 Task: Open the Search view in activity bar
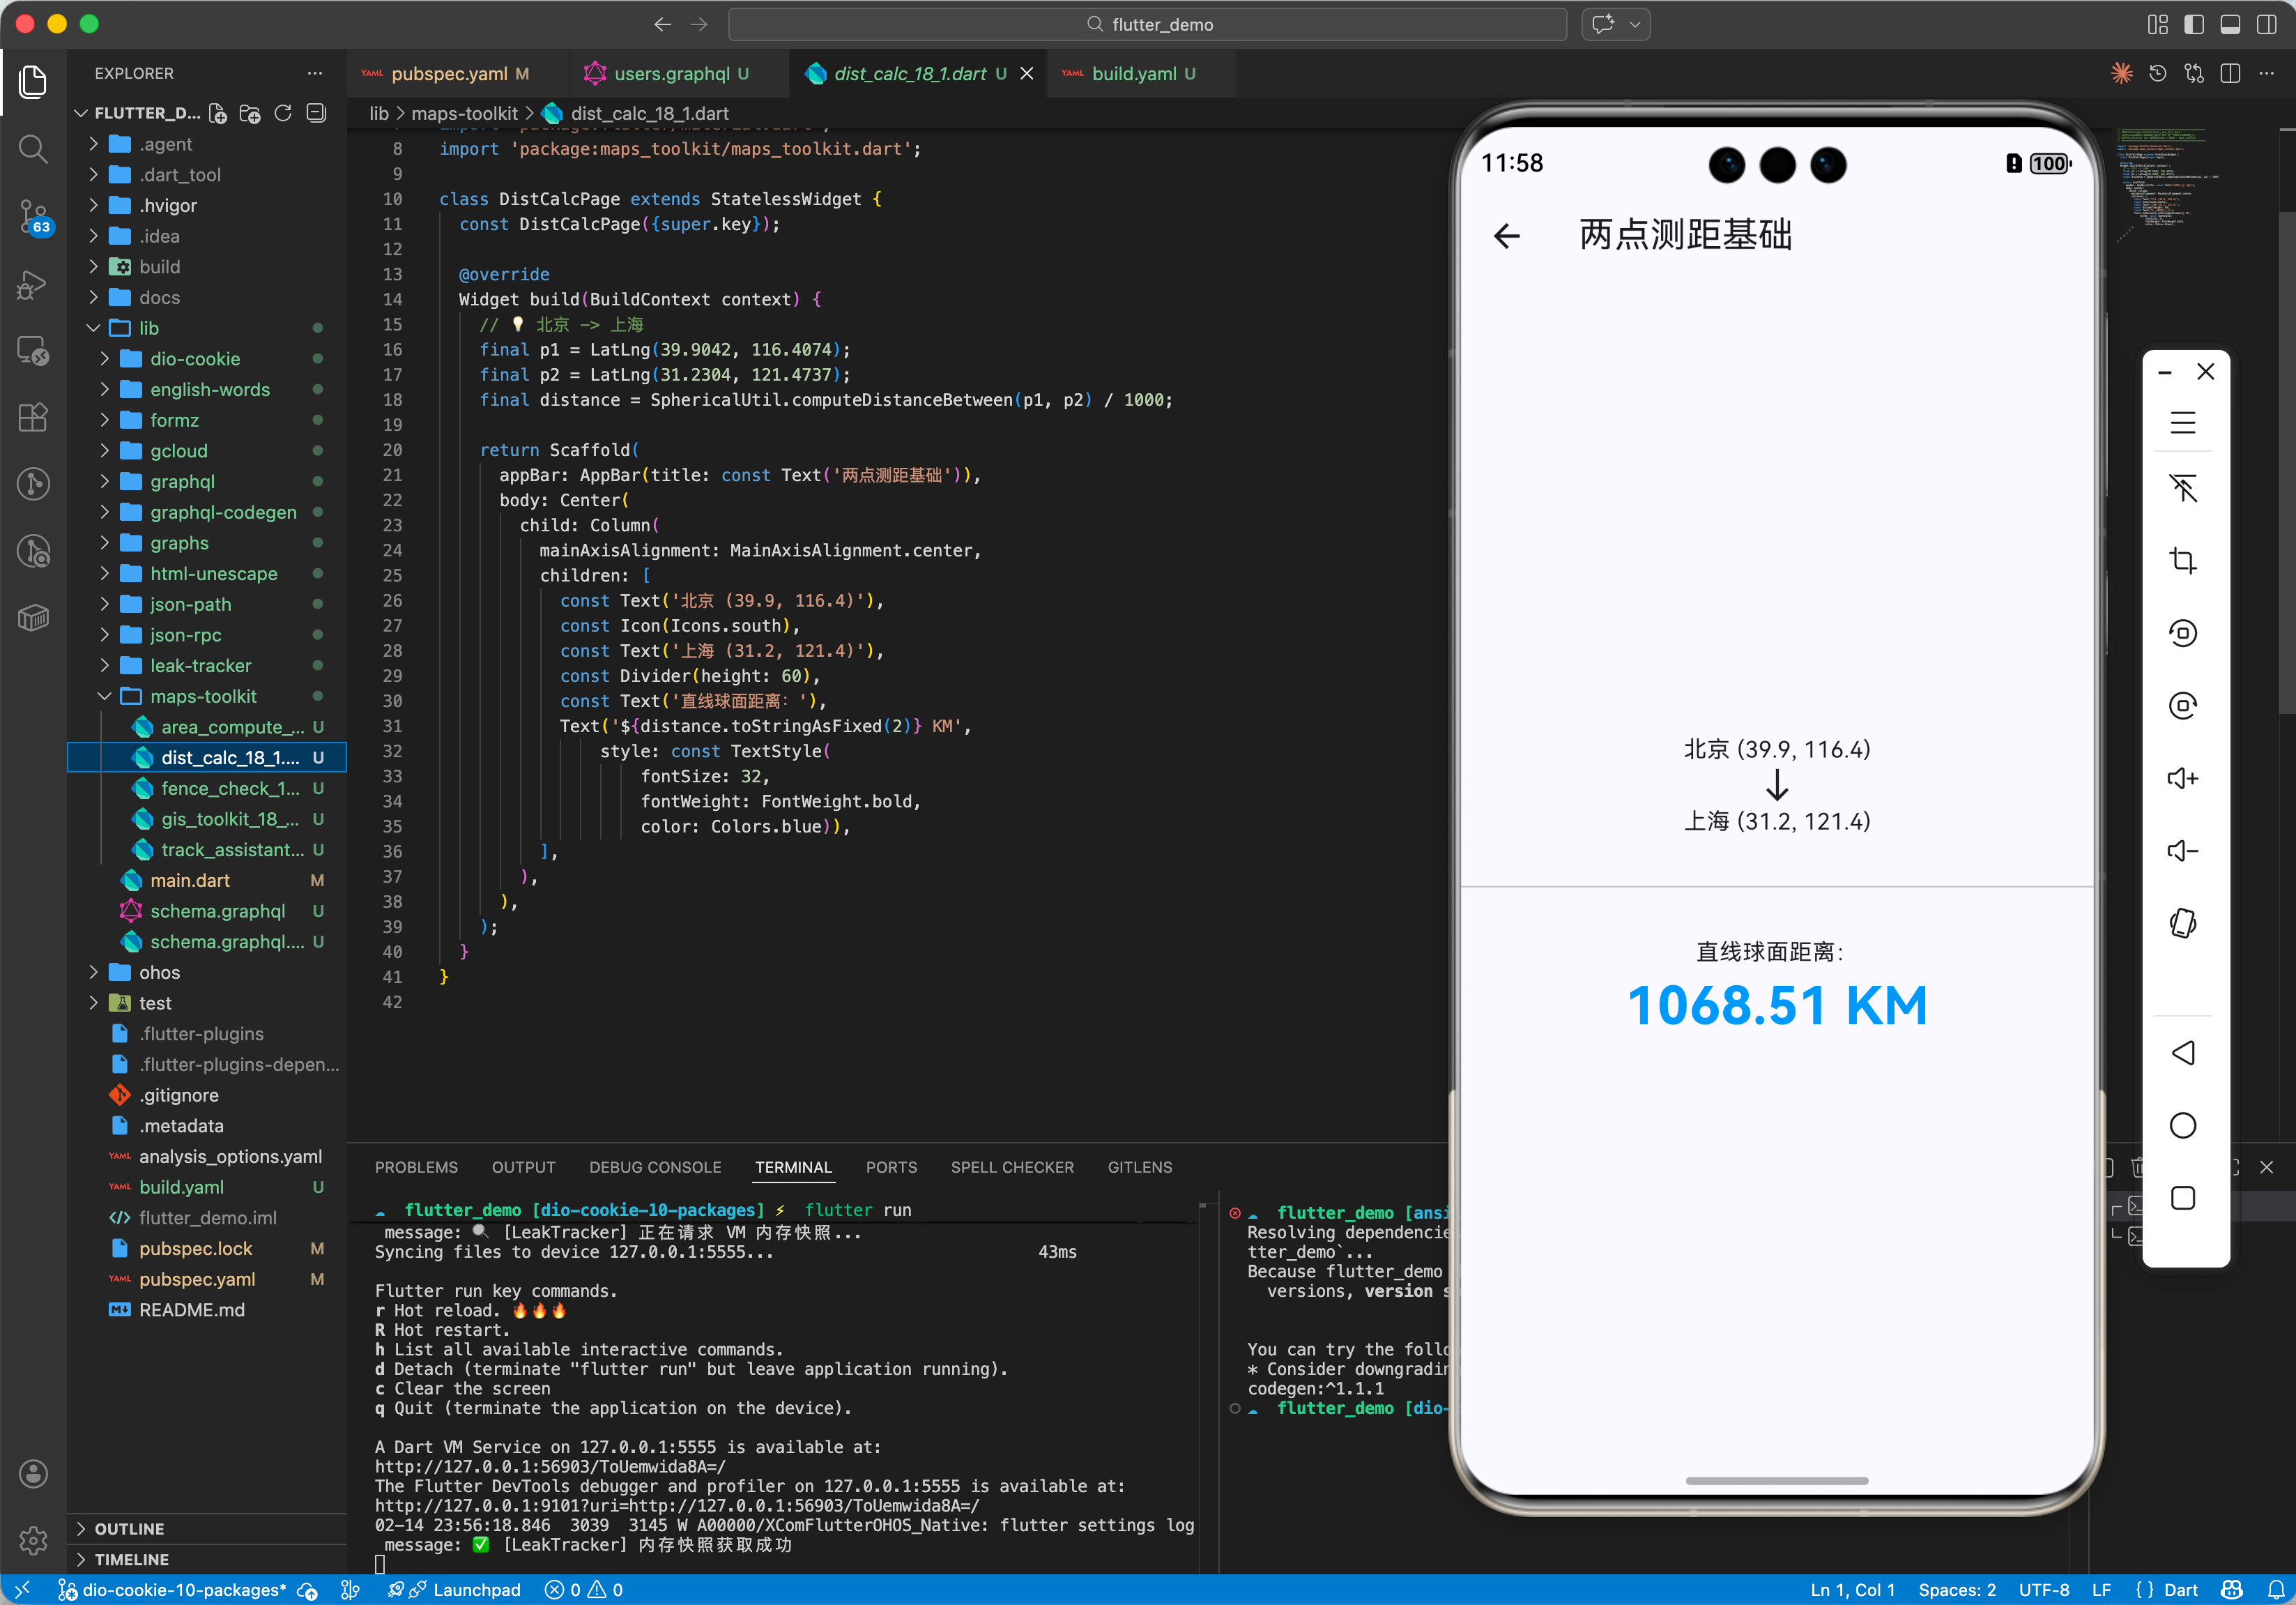pos(33,149)
